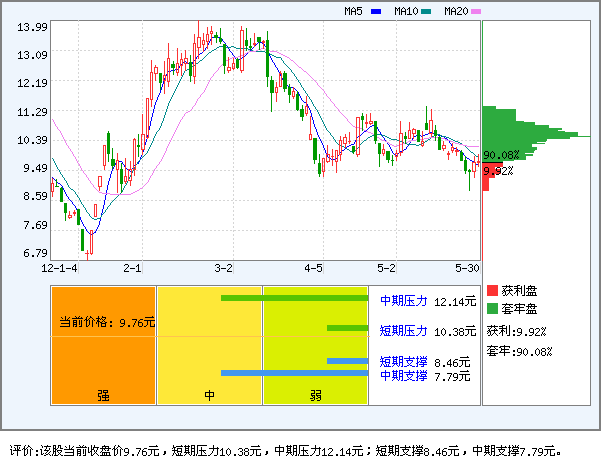The image size is (601, 456).
Task: Click the 中期压力 blue label
Action: 404,301
